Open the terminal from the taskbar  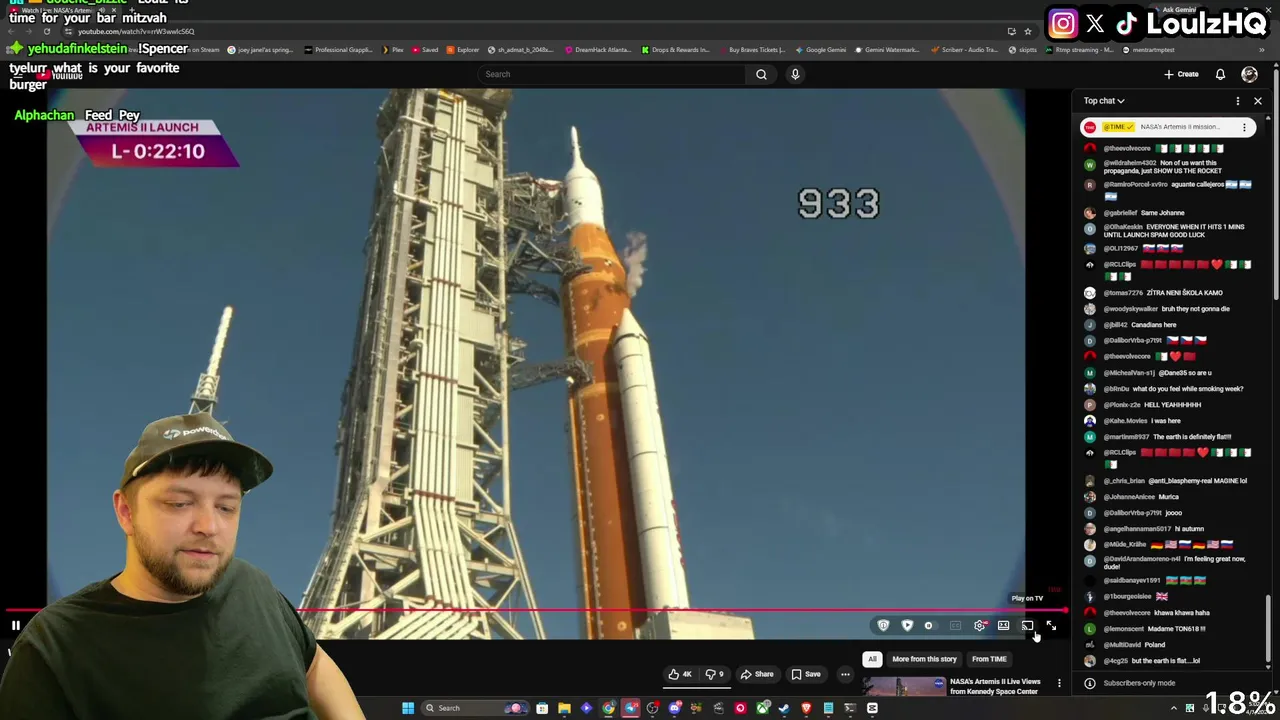pos(850,708)
